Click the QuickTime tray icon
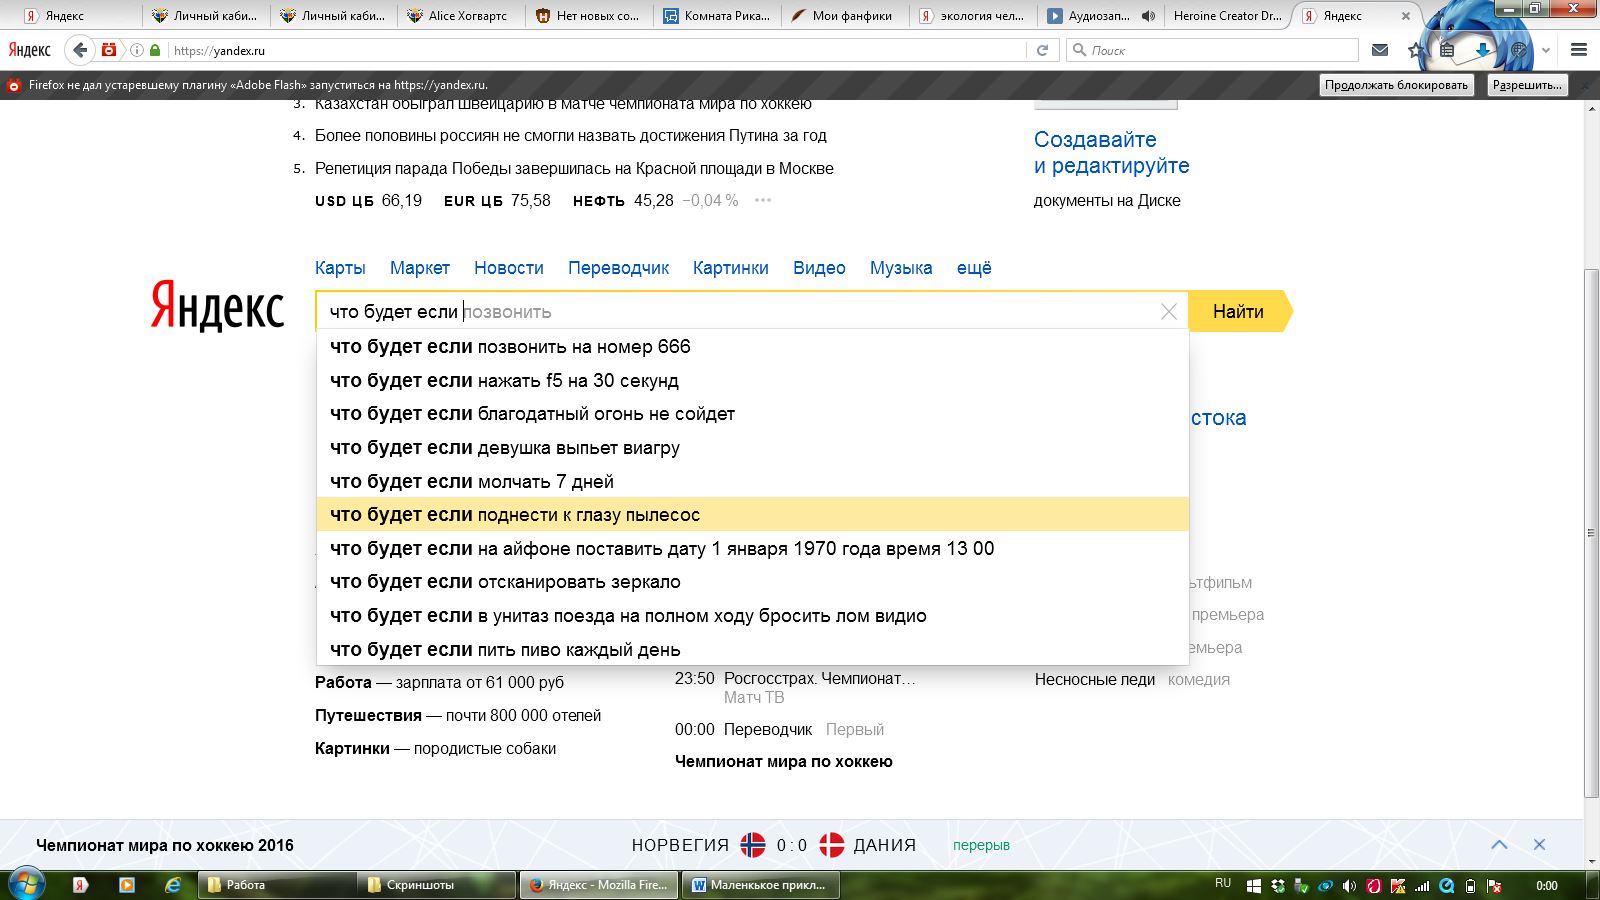1600x900 pixels. tap(1446, 886)
